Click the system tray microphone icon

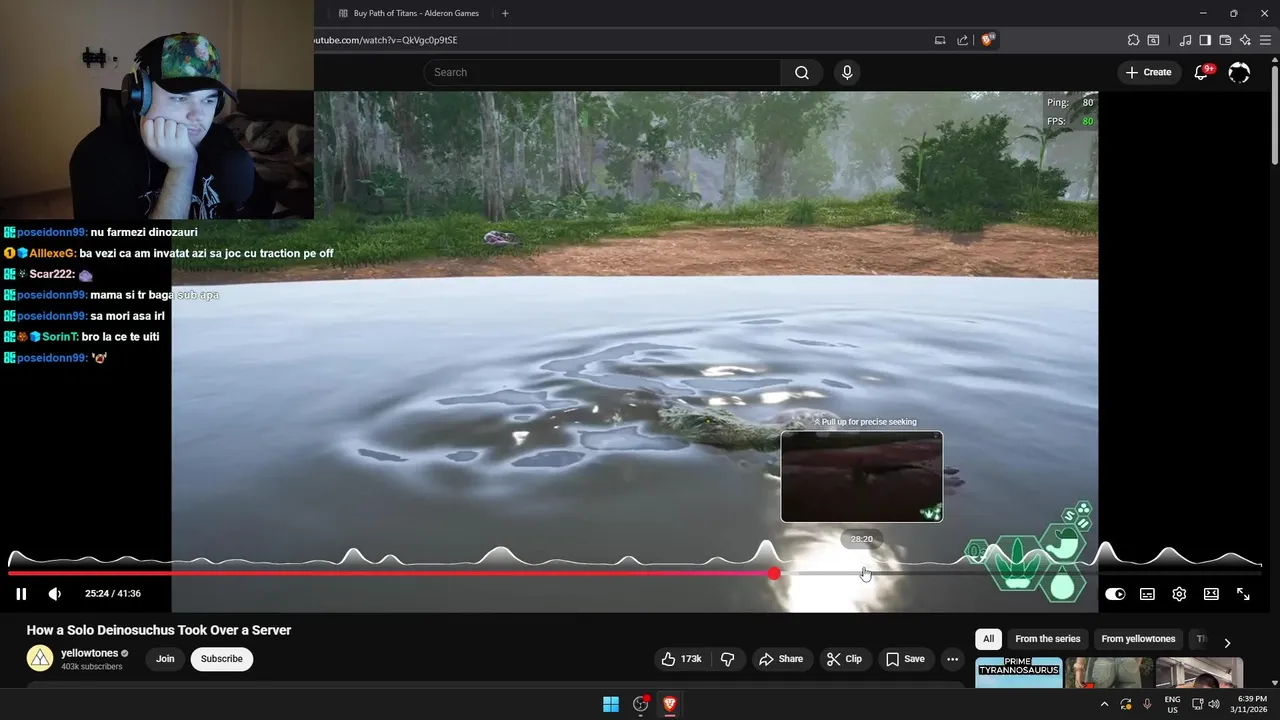tap(1147, 704)
